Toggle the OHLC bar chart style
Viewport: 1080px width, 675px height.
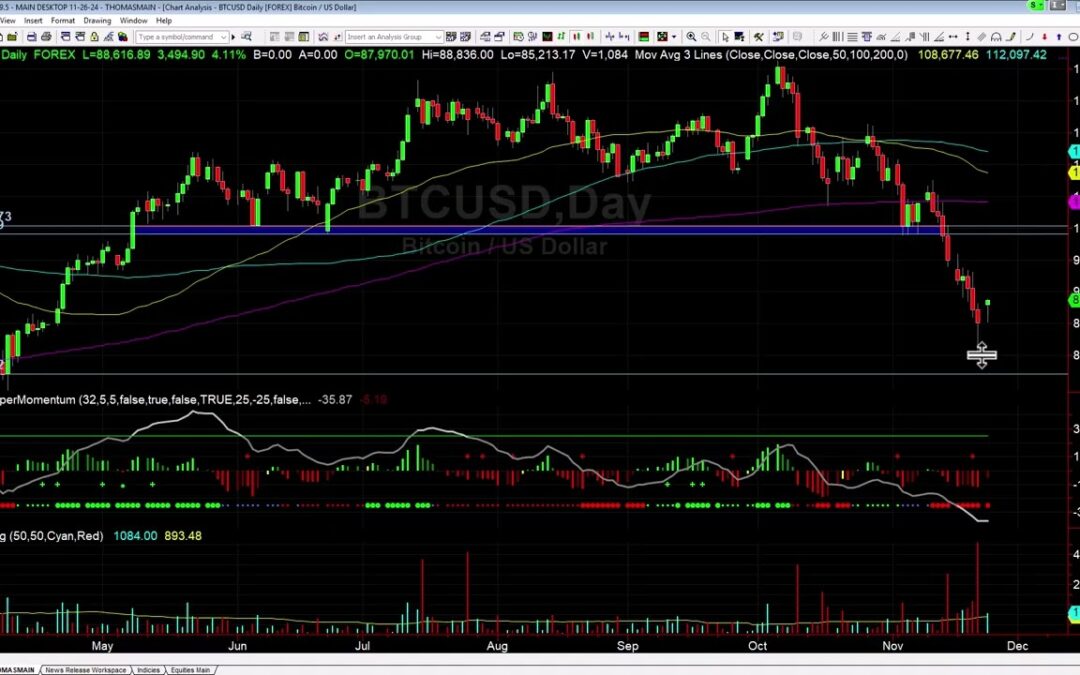click(562, 36)
